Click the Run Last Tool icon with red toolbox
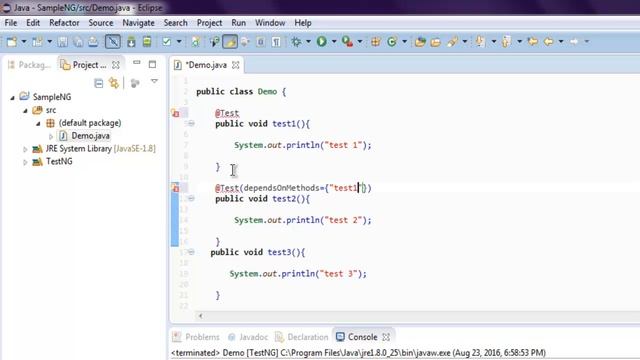The height and width of the screenshot is (360, 640). (x=347, y=41)
